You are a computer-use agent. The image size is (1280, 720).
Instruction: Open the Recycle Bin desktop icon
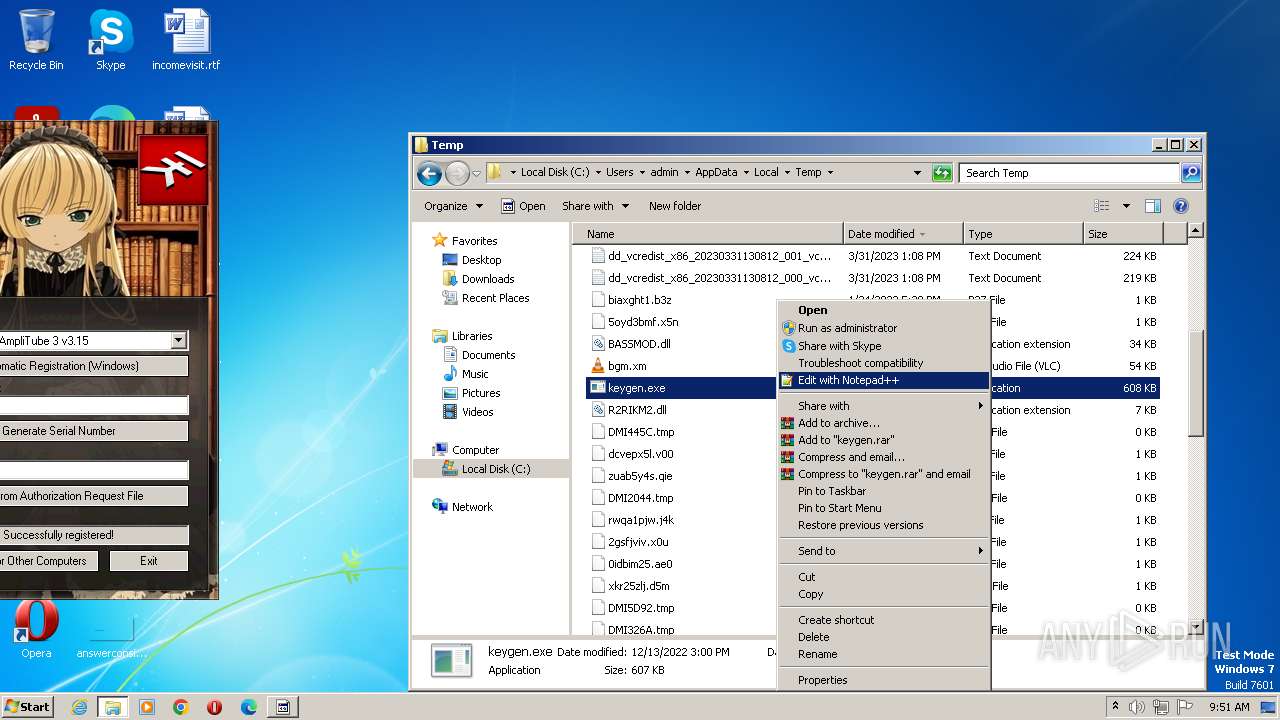coord(36,40)
